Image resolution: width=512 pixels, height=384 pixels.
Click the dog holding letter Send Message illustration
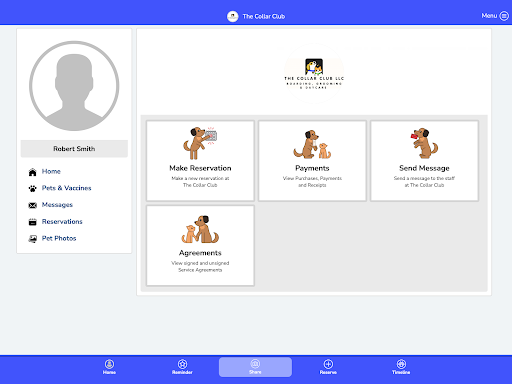(x=424, y=143)
